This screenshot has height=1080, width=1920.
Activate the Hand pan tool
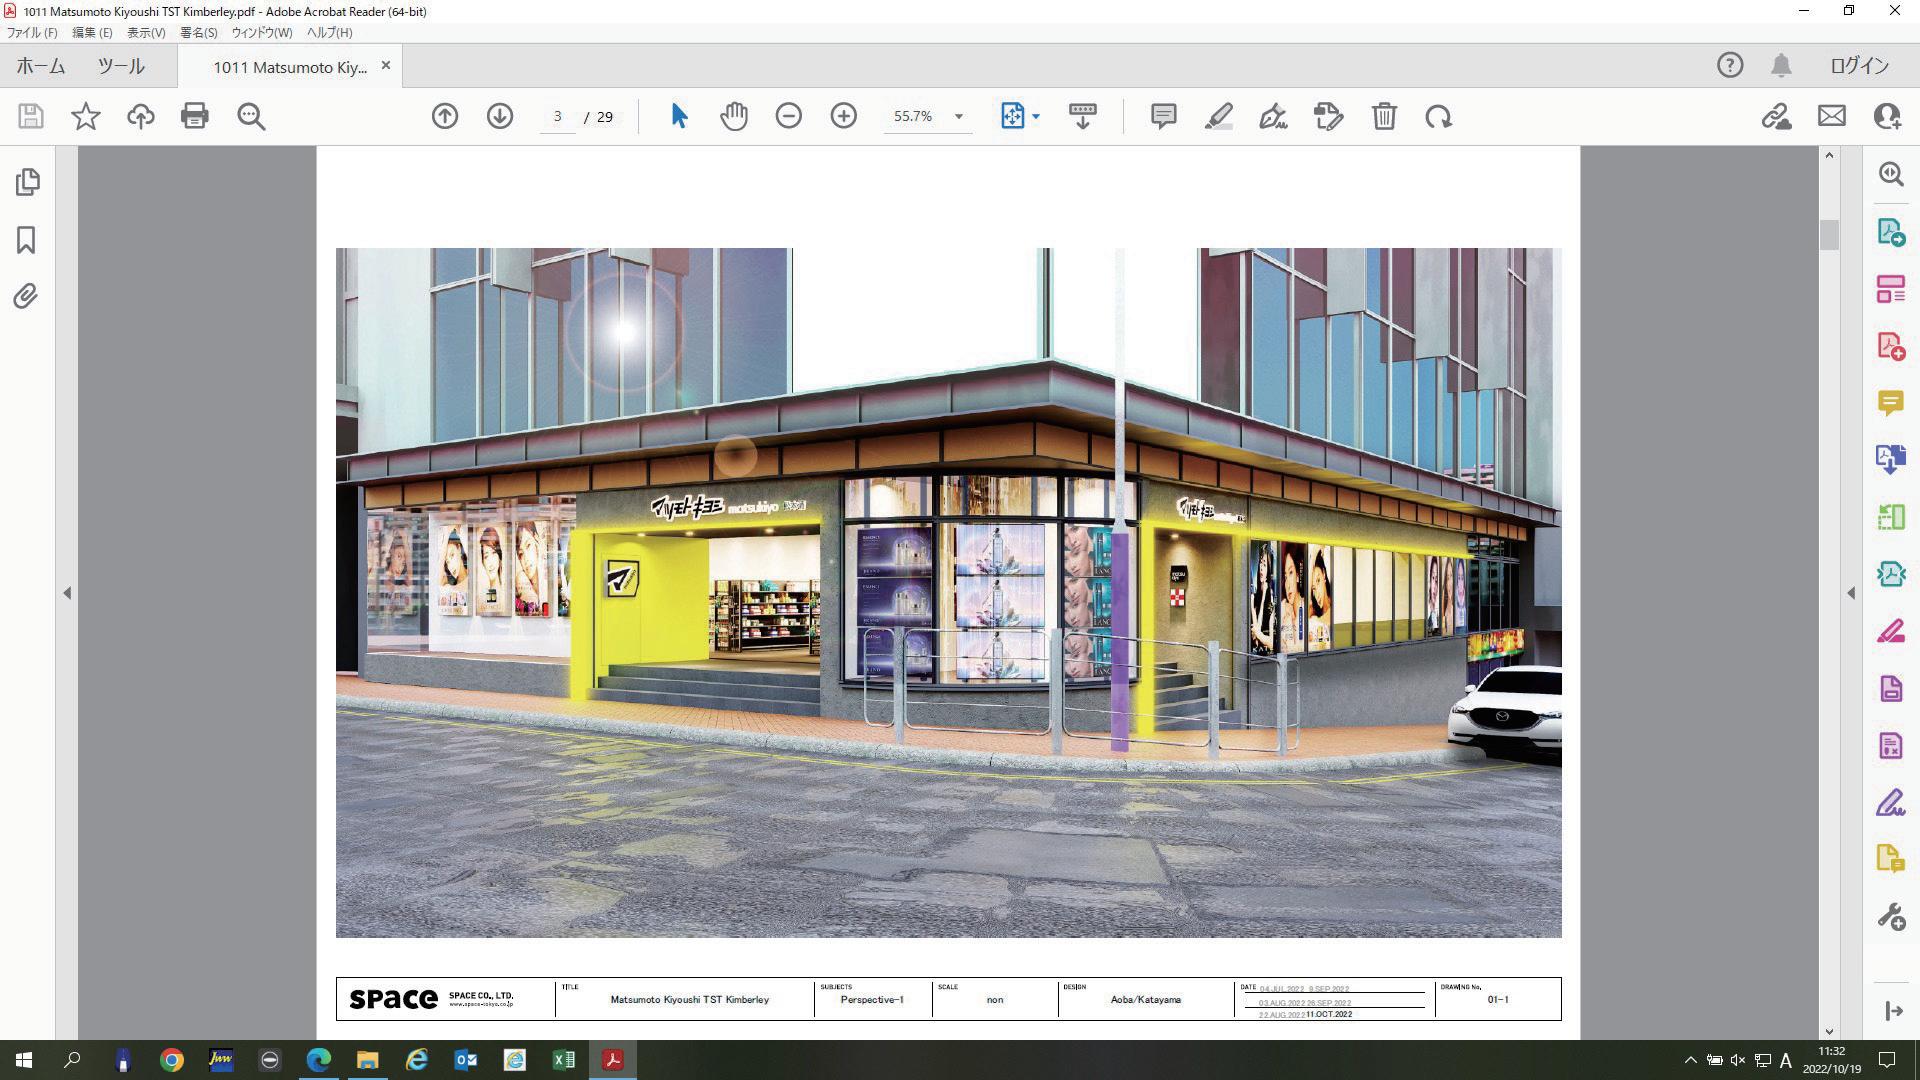coord(734,116)
